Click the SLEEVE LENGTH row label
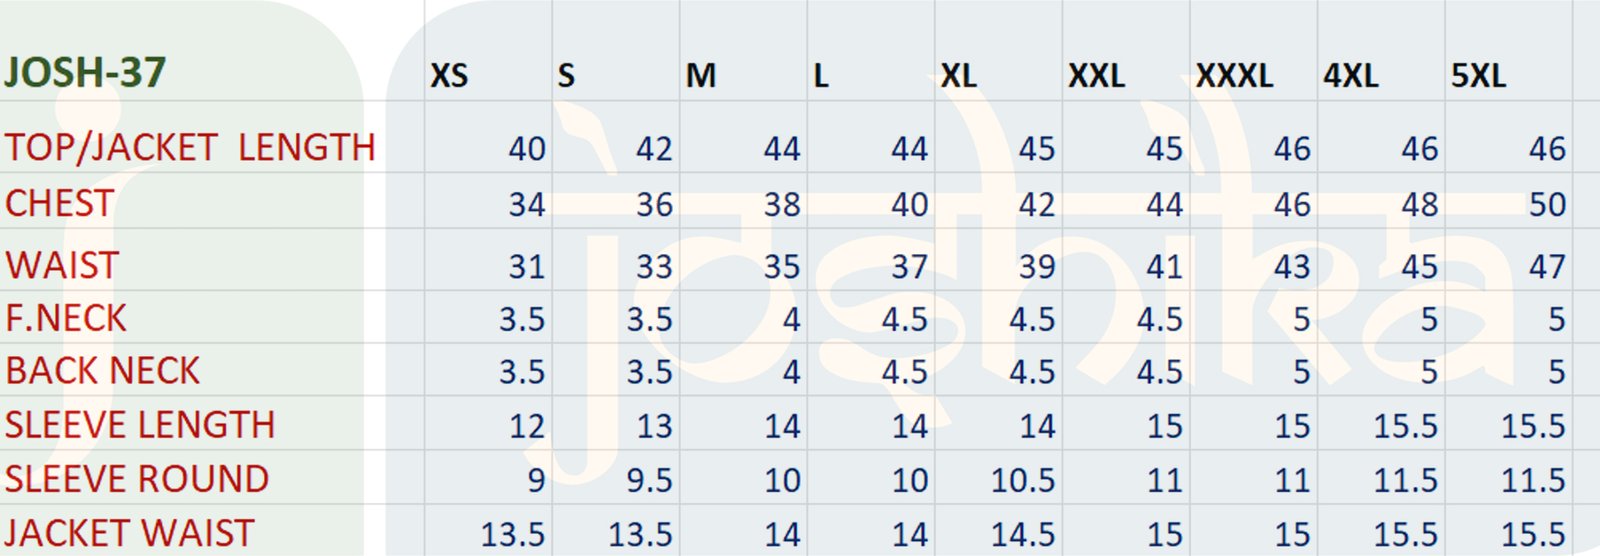 [140, 425]
